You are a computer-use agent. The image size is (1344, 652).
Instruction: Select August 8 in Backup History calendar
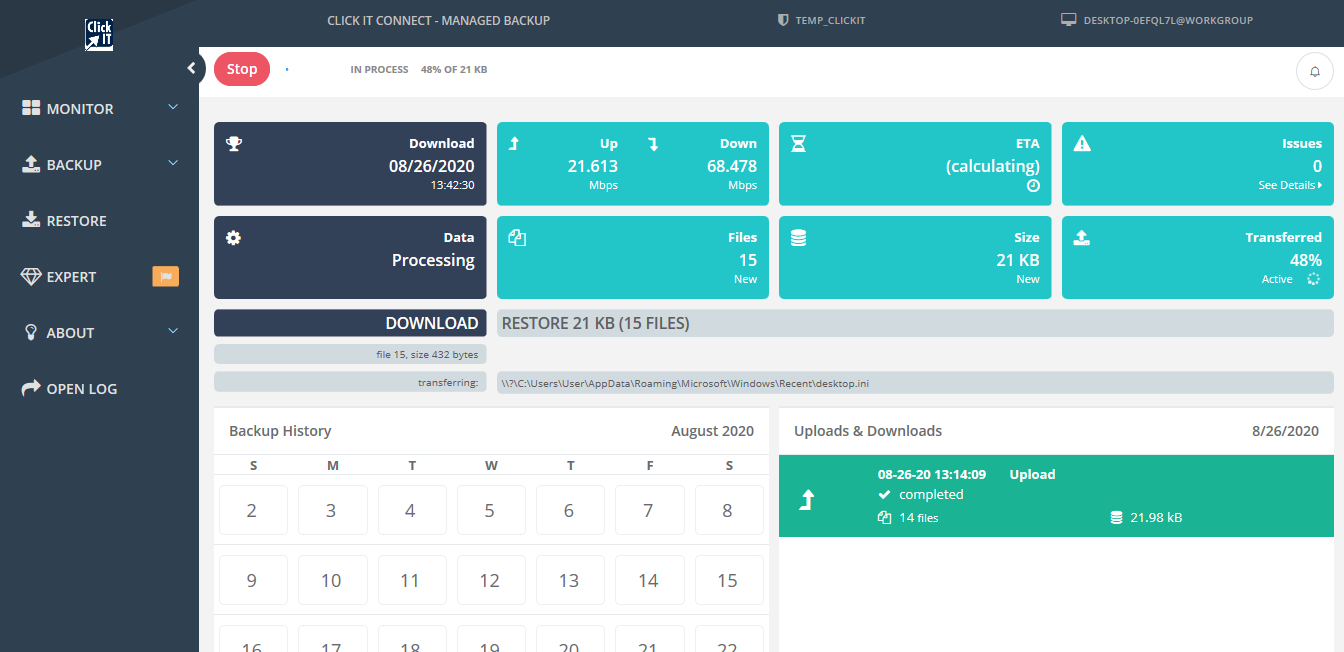pos(728,510)
